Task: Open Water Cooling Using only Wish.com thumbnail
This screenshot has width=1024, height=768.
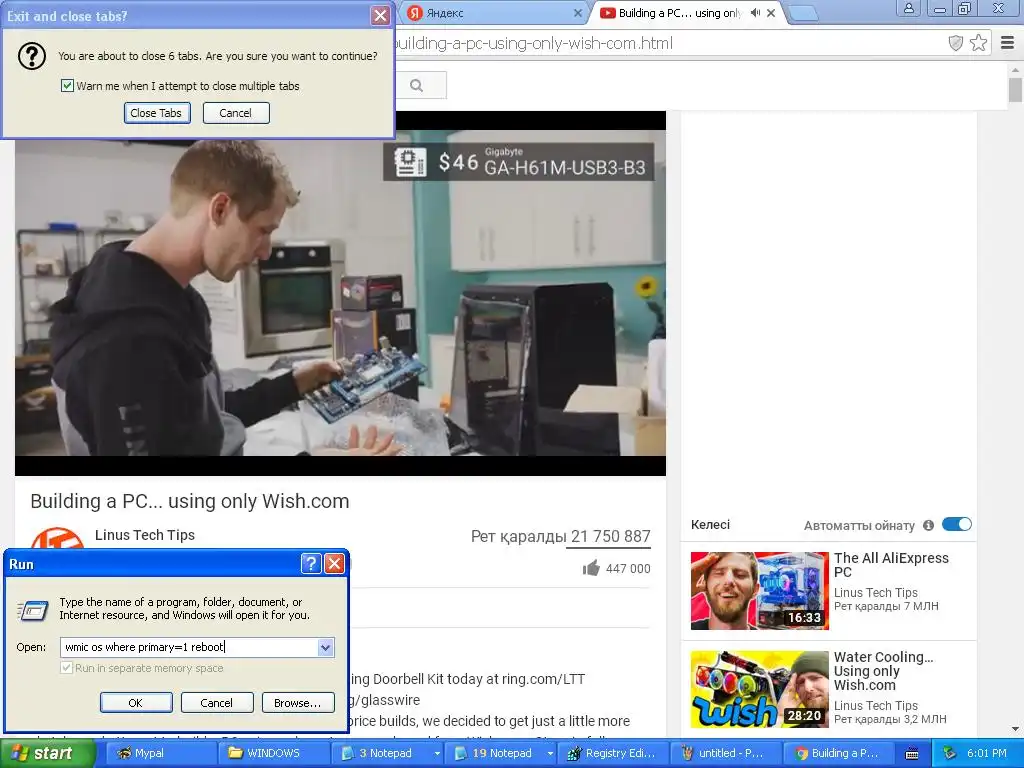Action: (x=760, y=690)
